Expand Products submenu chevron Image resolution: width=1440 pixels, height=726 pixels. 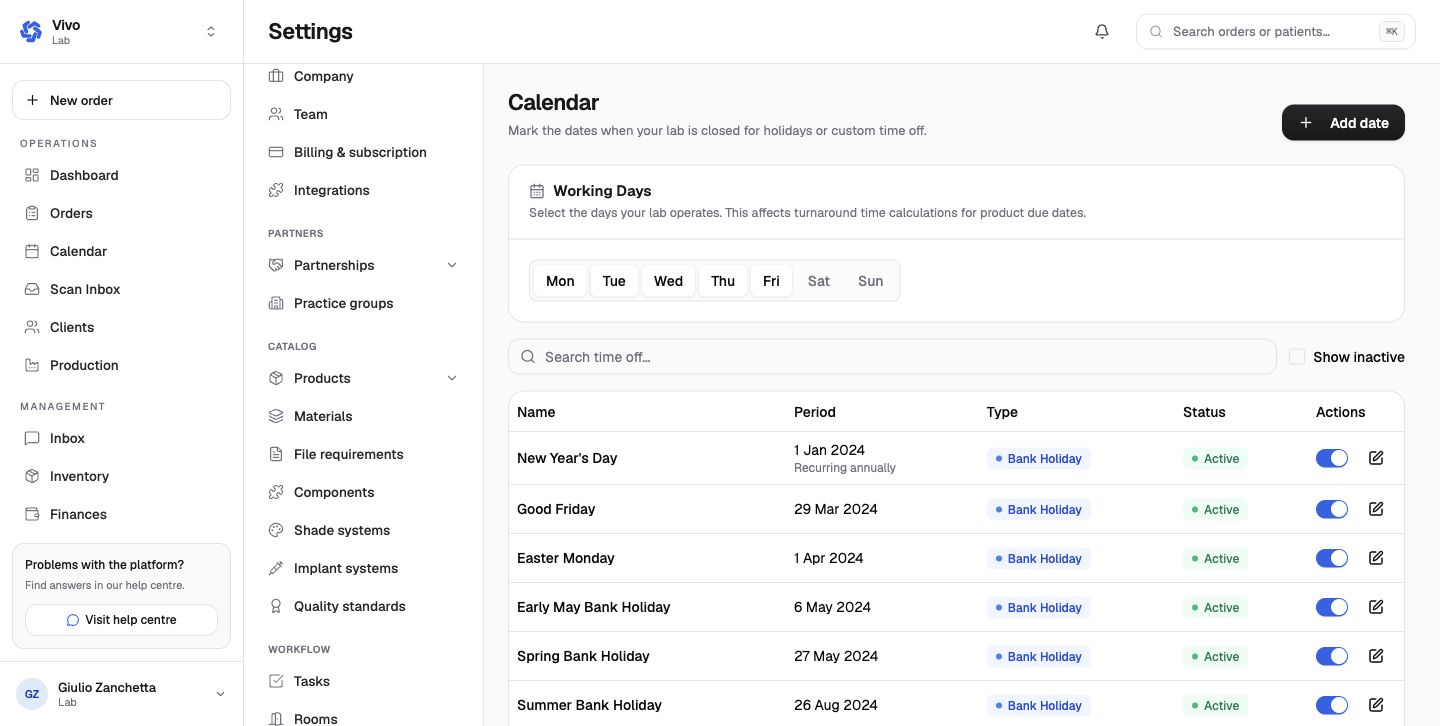[451, 378]
